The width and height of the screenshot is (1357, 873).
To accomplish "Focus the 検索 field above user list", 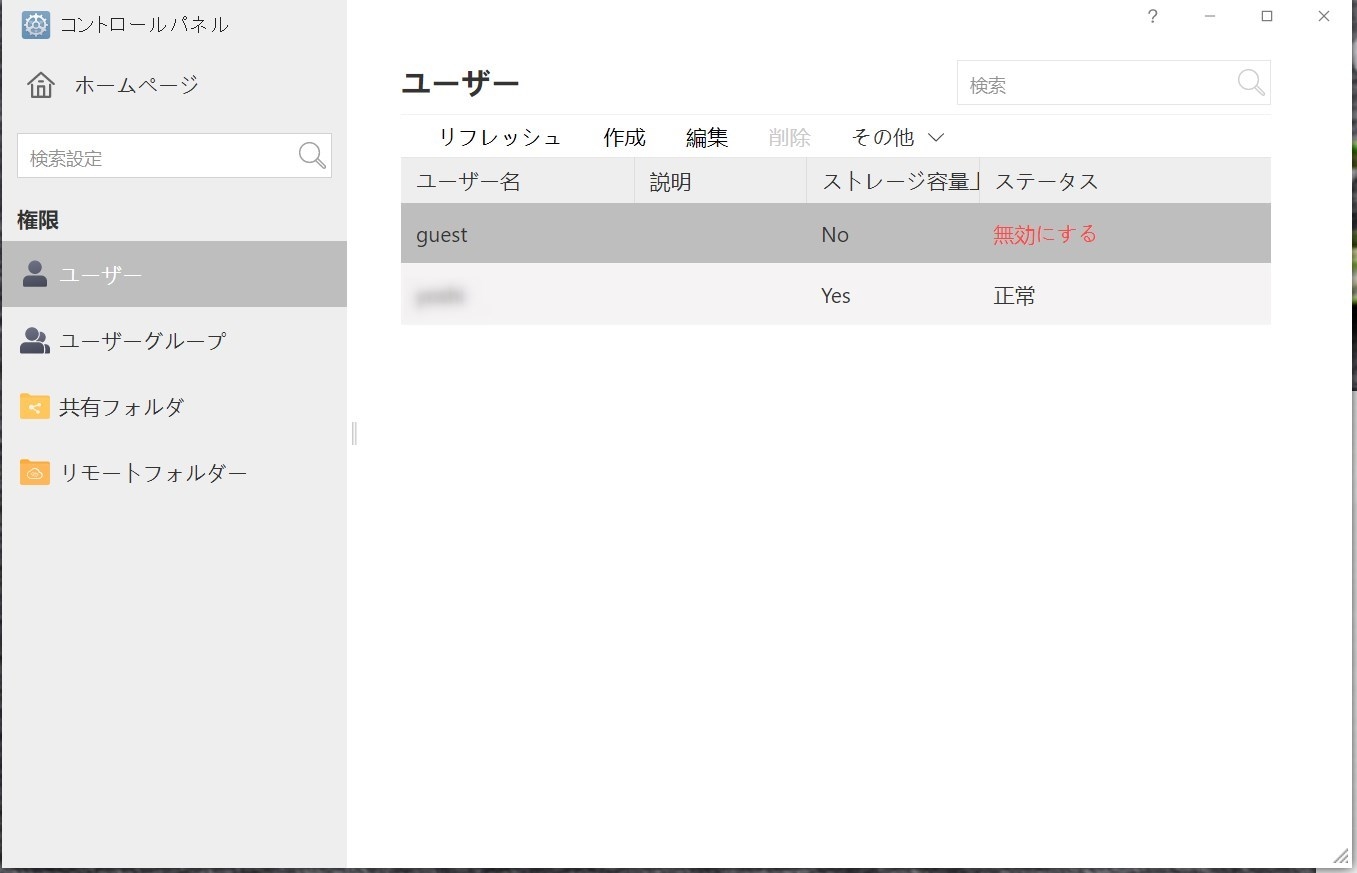I will (x=1095, y=85).
